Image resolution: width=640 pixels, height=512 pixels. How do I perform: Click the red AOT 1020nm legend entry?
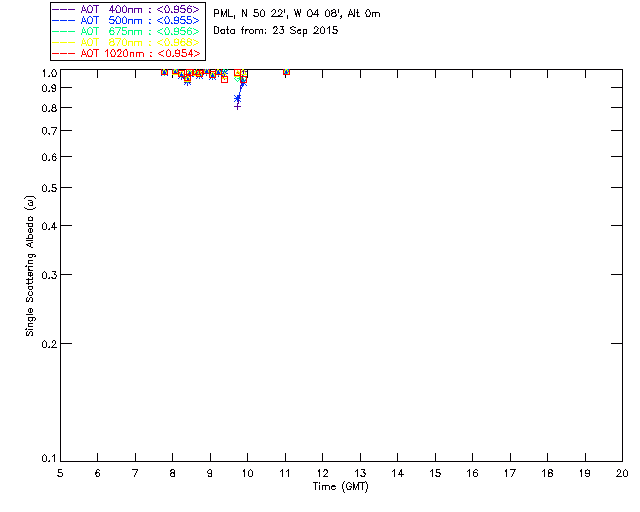click(x=126, y=53)
